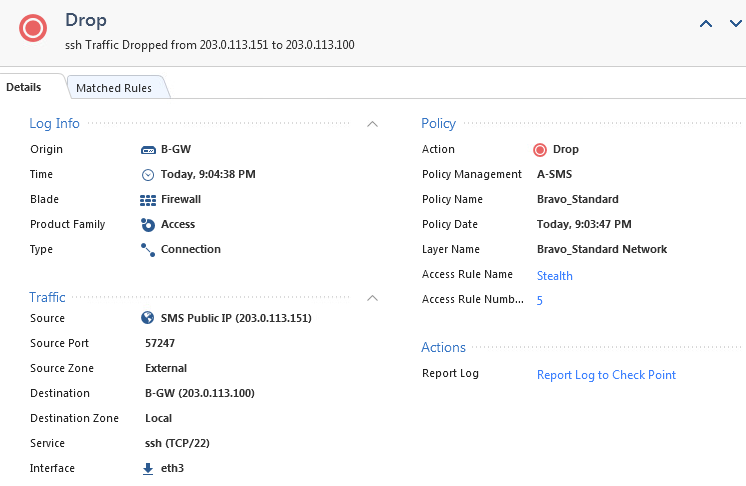Select the External source zone value
746x486 pixels.
click(166, 369)
